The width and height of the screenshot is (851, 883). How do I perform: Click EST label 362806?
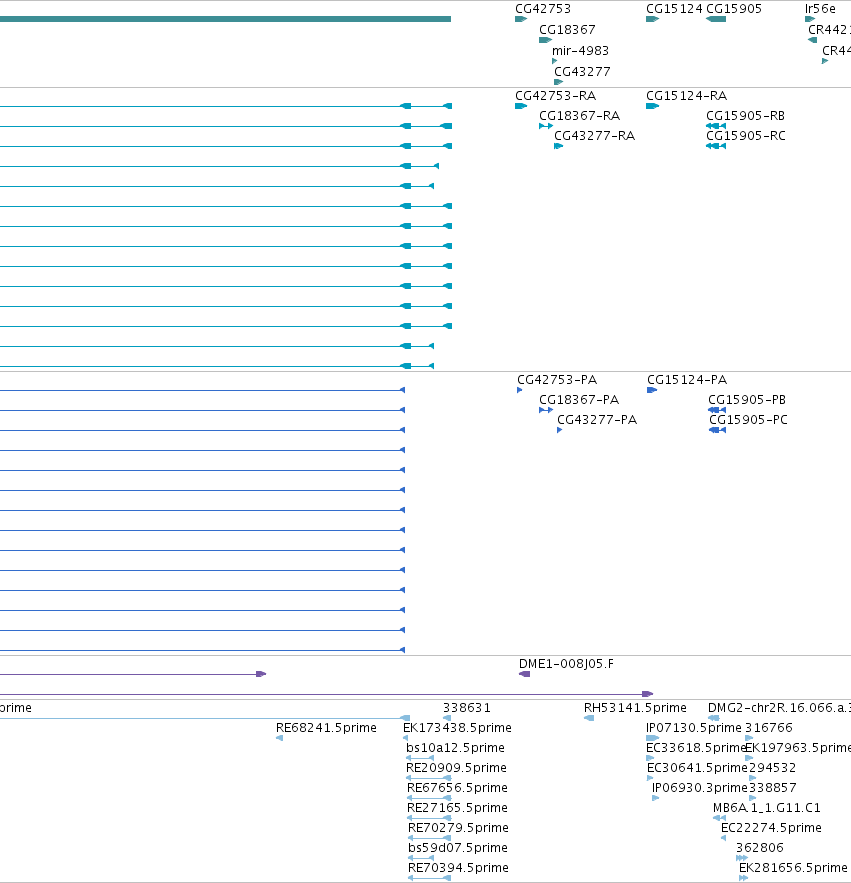tap(760, 848)
